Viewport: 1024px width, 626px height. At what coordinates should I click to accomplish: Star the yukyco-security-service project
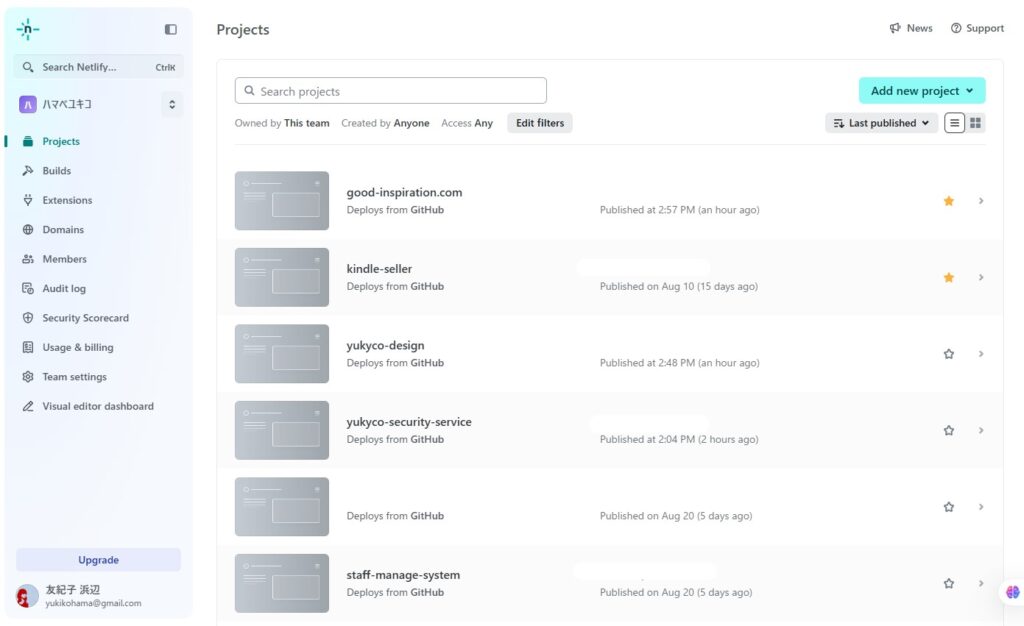949,430
